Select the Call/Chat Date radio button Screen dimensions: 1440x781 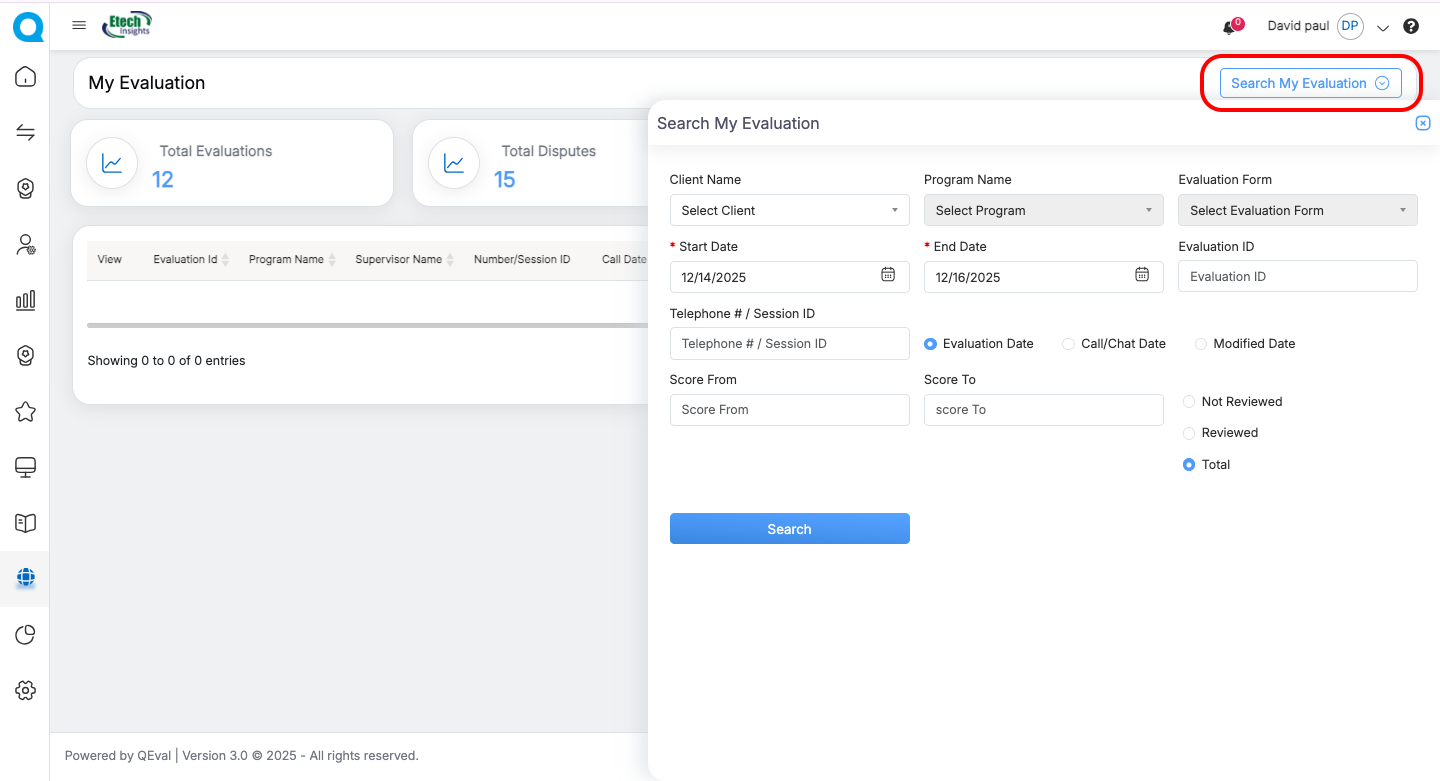(x=1069, y=344)
